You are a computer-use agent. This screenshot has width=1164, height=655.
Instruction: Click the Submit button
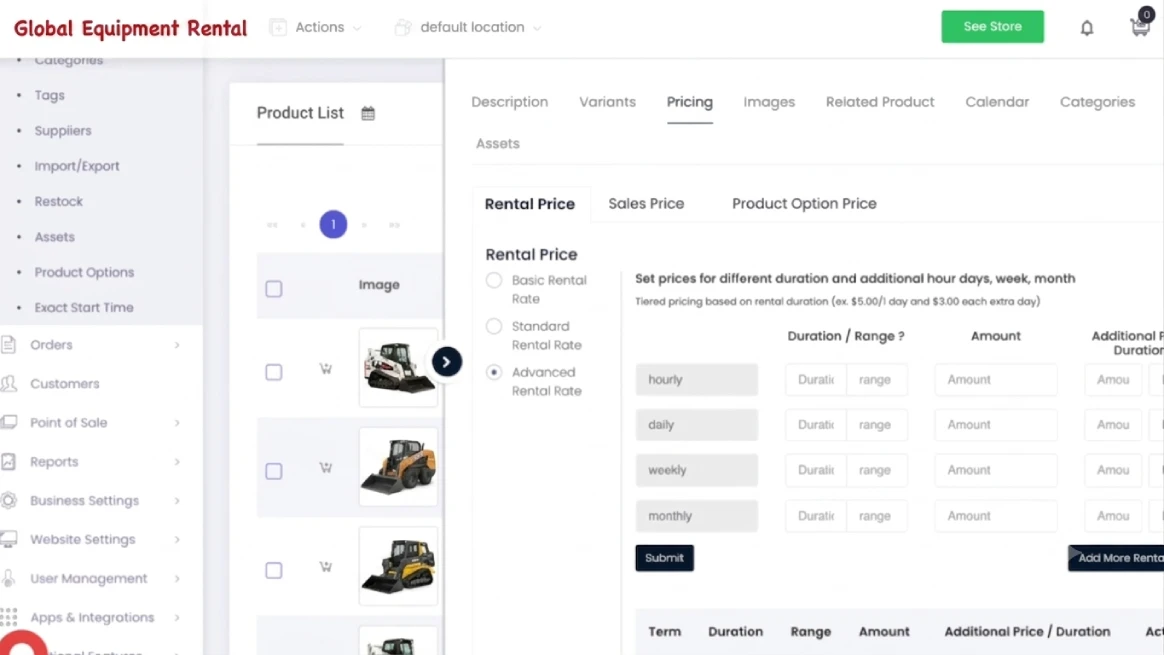(664, 558)
